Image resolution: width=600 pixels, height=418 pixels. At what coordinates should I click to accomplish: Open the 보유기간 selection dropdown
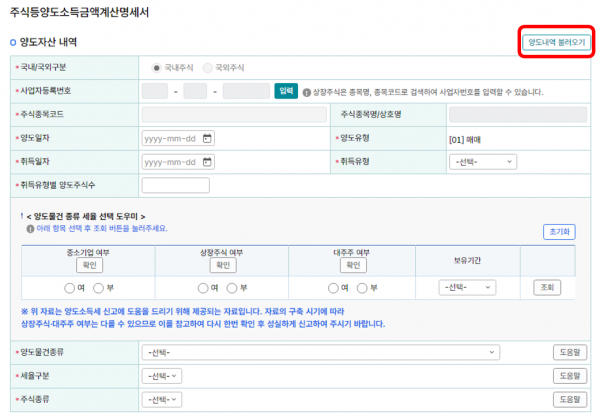468,288
